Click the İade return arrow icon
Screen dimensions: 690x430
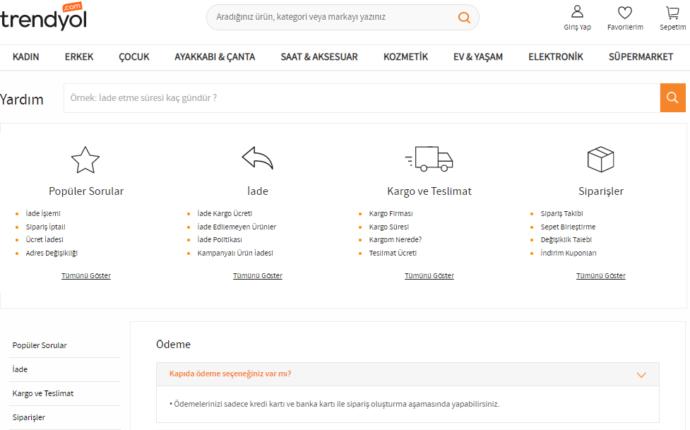click(257, 158)
